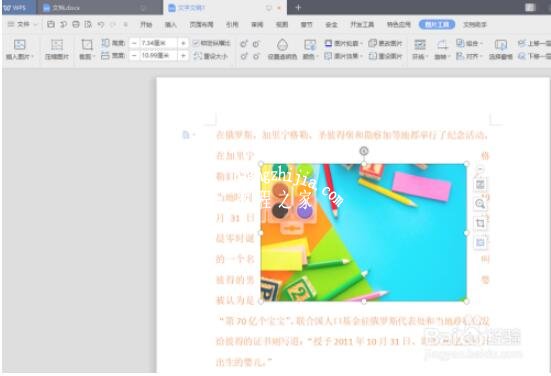Open the Color (颜色) dropdown

[x=310, y=49]
